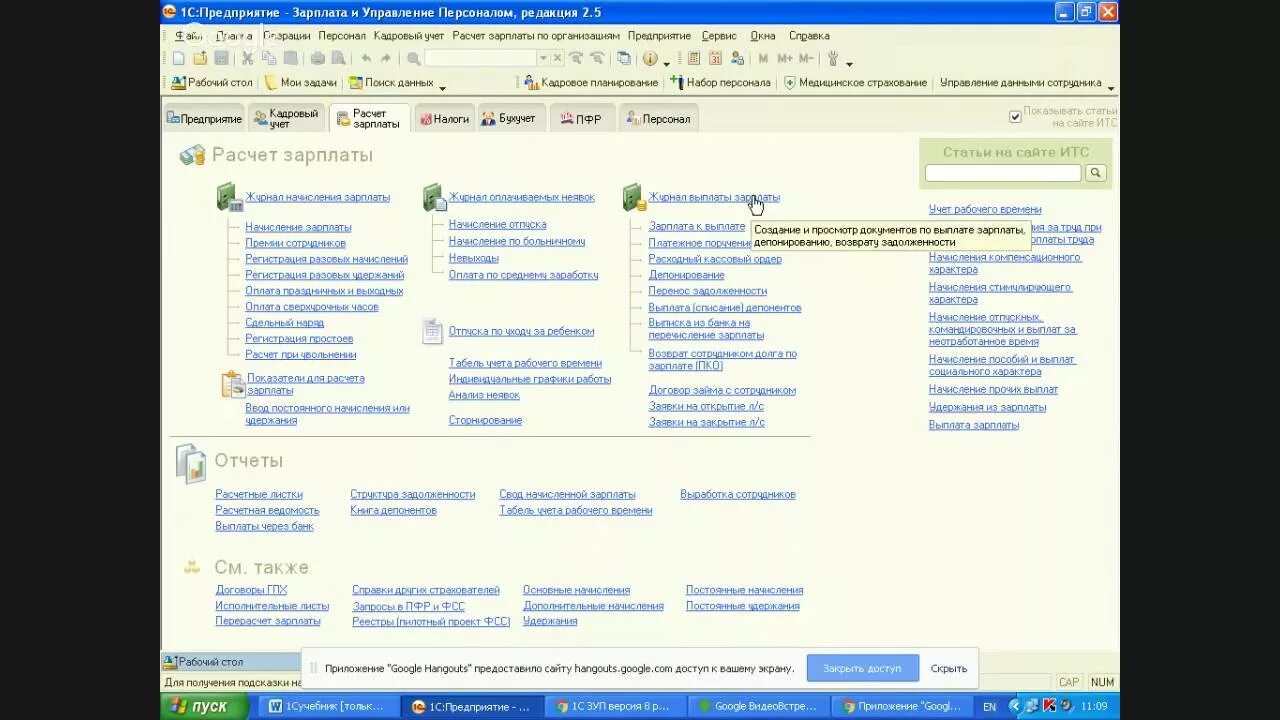This screenshot has width=1280, height=720.
Task: Open Расходный кассовый ордер link
Action: tap(715, 259)
